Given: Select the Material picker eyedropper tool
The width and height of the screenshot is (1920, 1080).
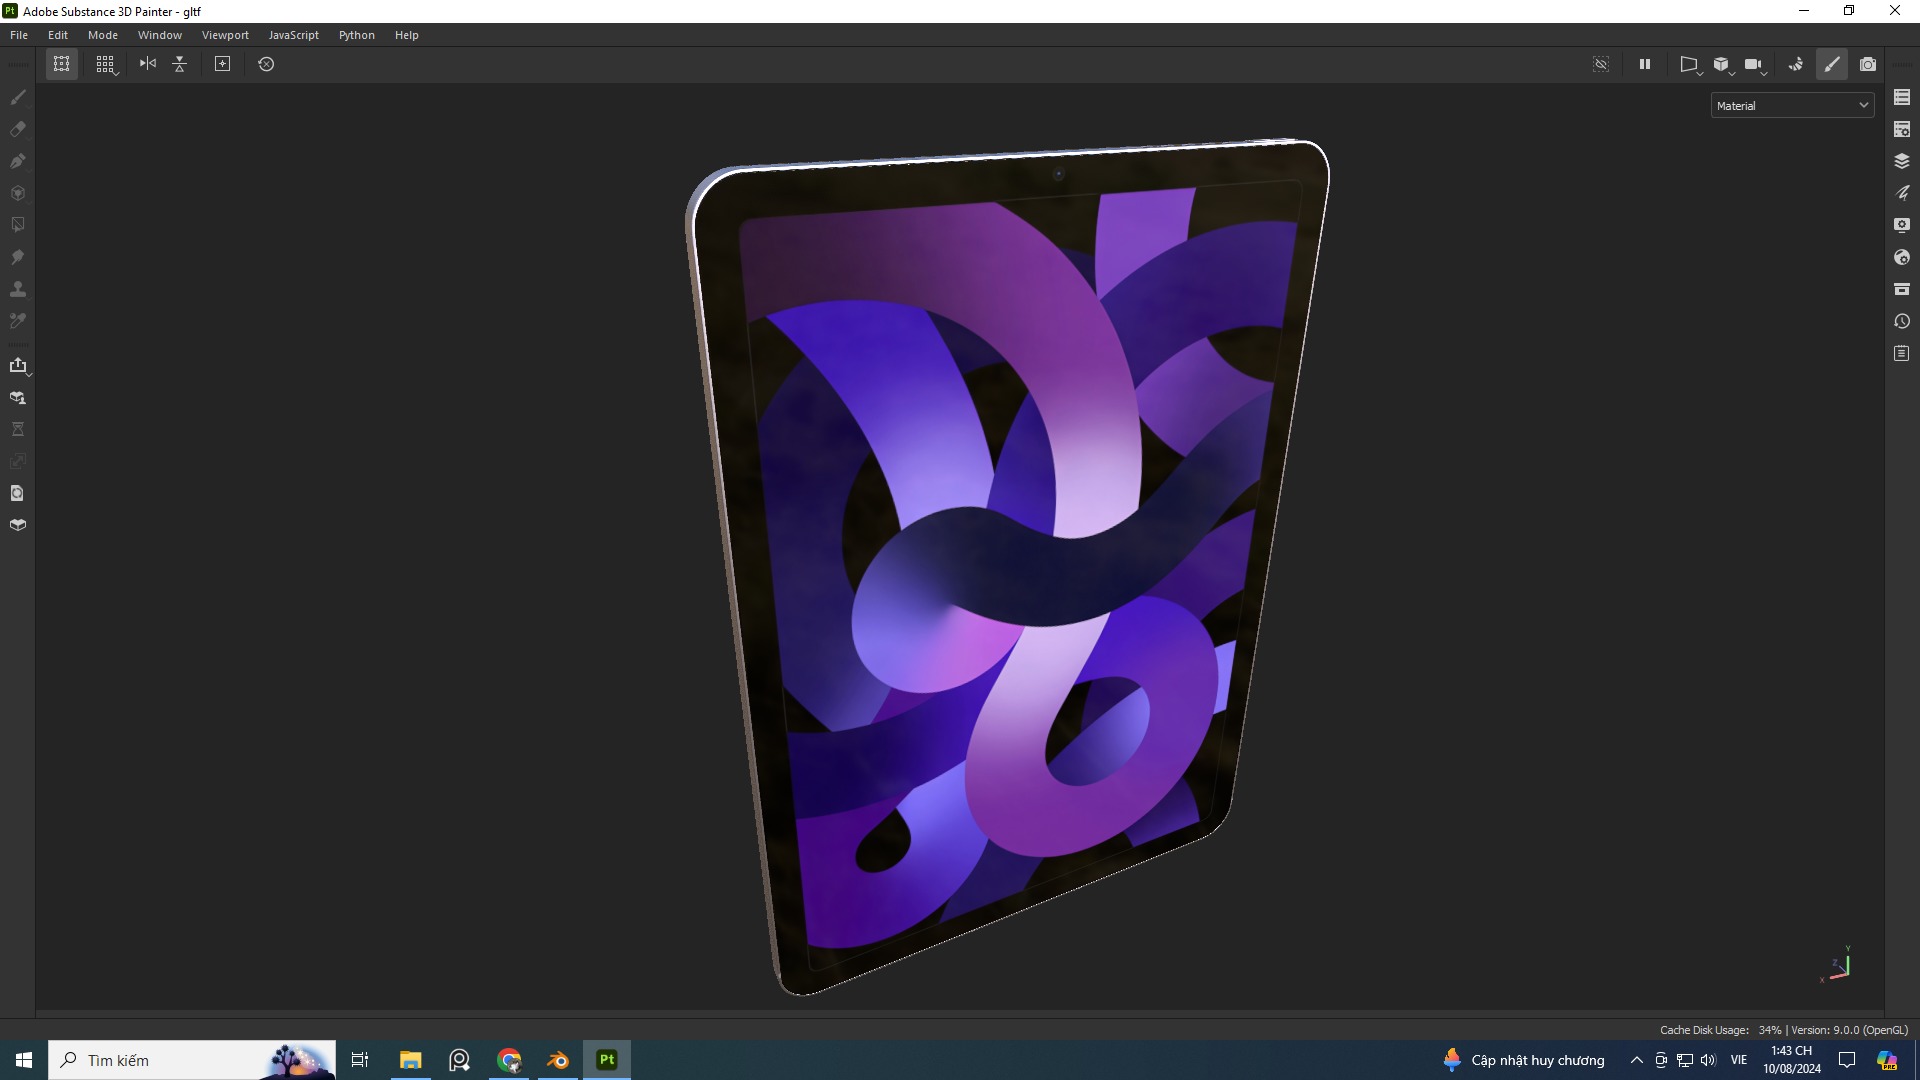Looking at the screenshot, I should [18, 321].
